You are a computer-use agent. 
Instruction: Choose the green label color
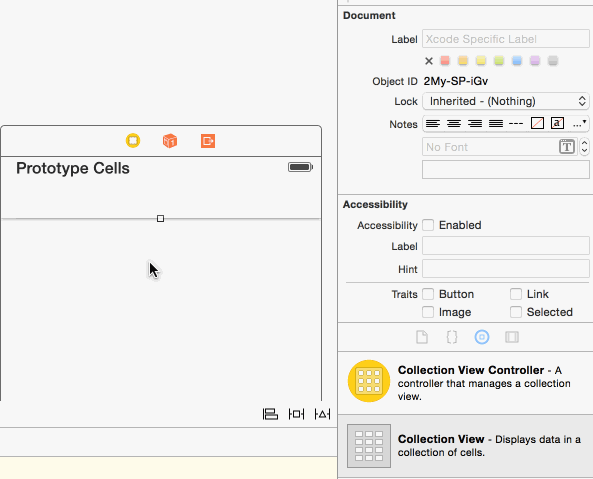tap(499, 60)
